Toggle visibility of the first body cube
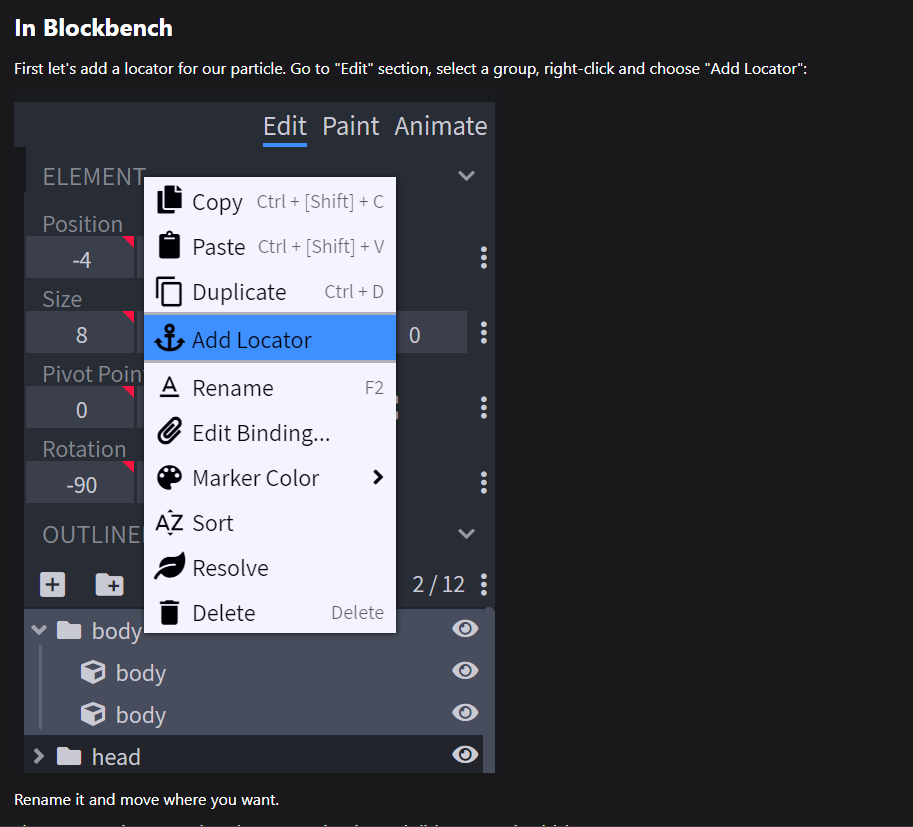Image resolution: width=913 pixels, height=827 pixels. (x=465, y=671)
